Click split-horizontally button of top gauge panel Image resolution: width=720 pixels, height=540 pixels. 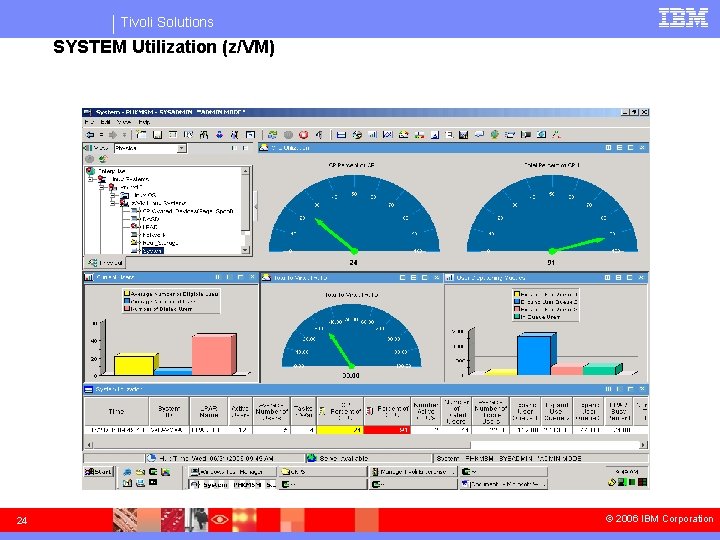pyautogui.click(x=619, y=147)
